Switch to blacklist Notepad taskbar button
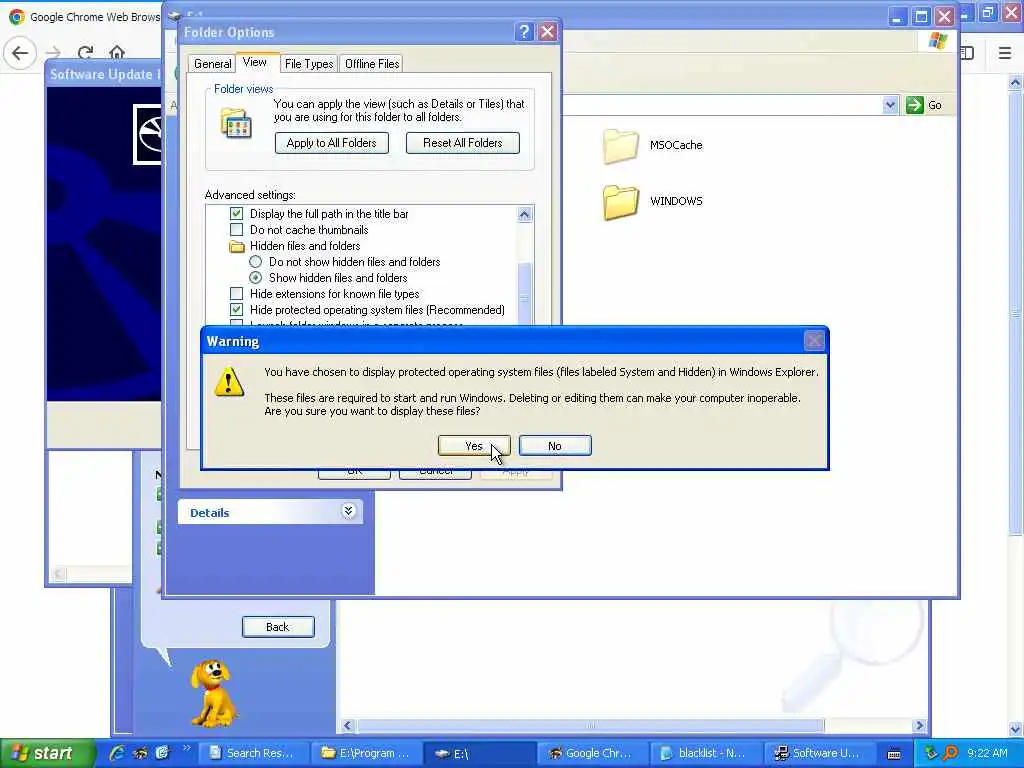 (706, 754)
